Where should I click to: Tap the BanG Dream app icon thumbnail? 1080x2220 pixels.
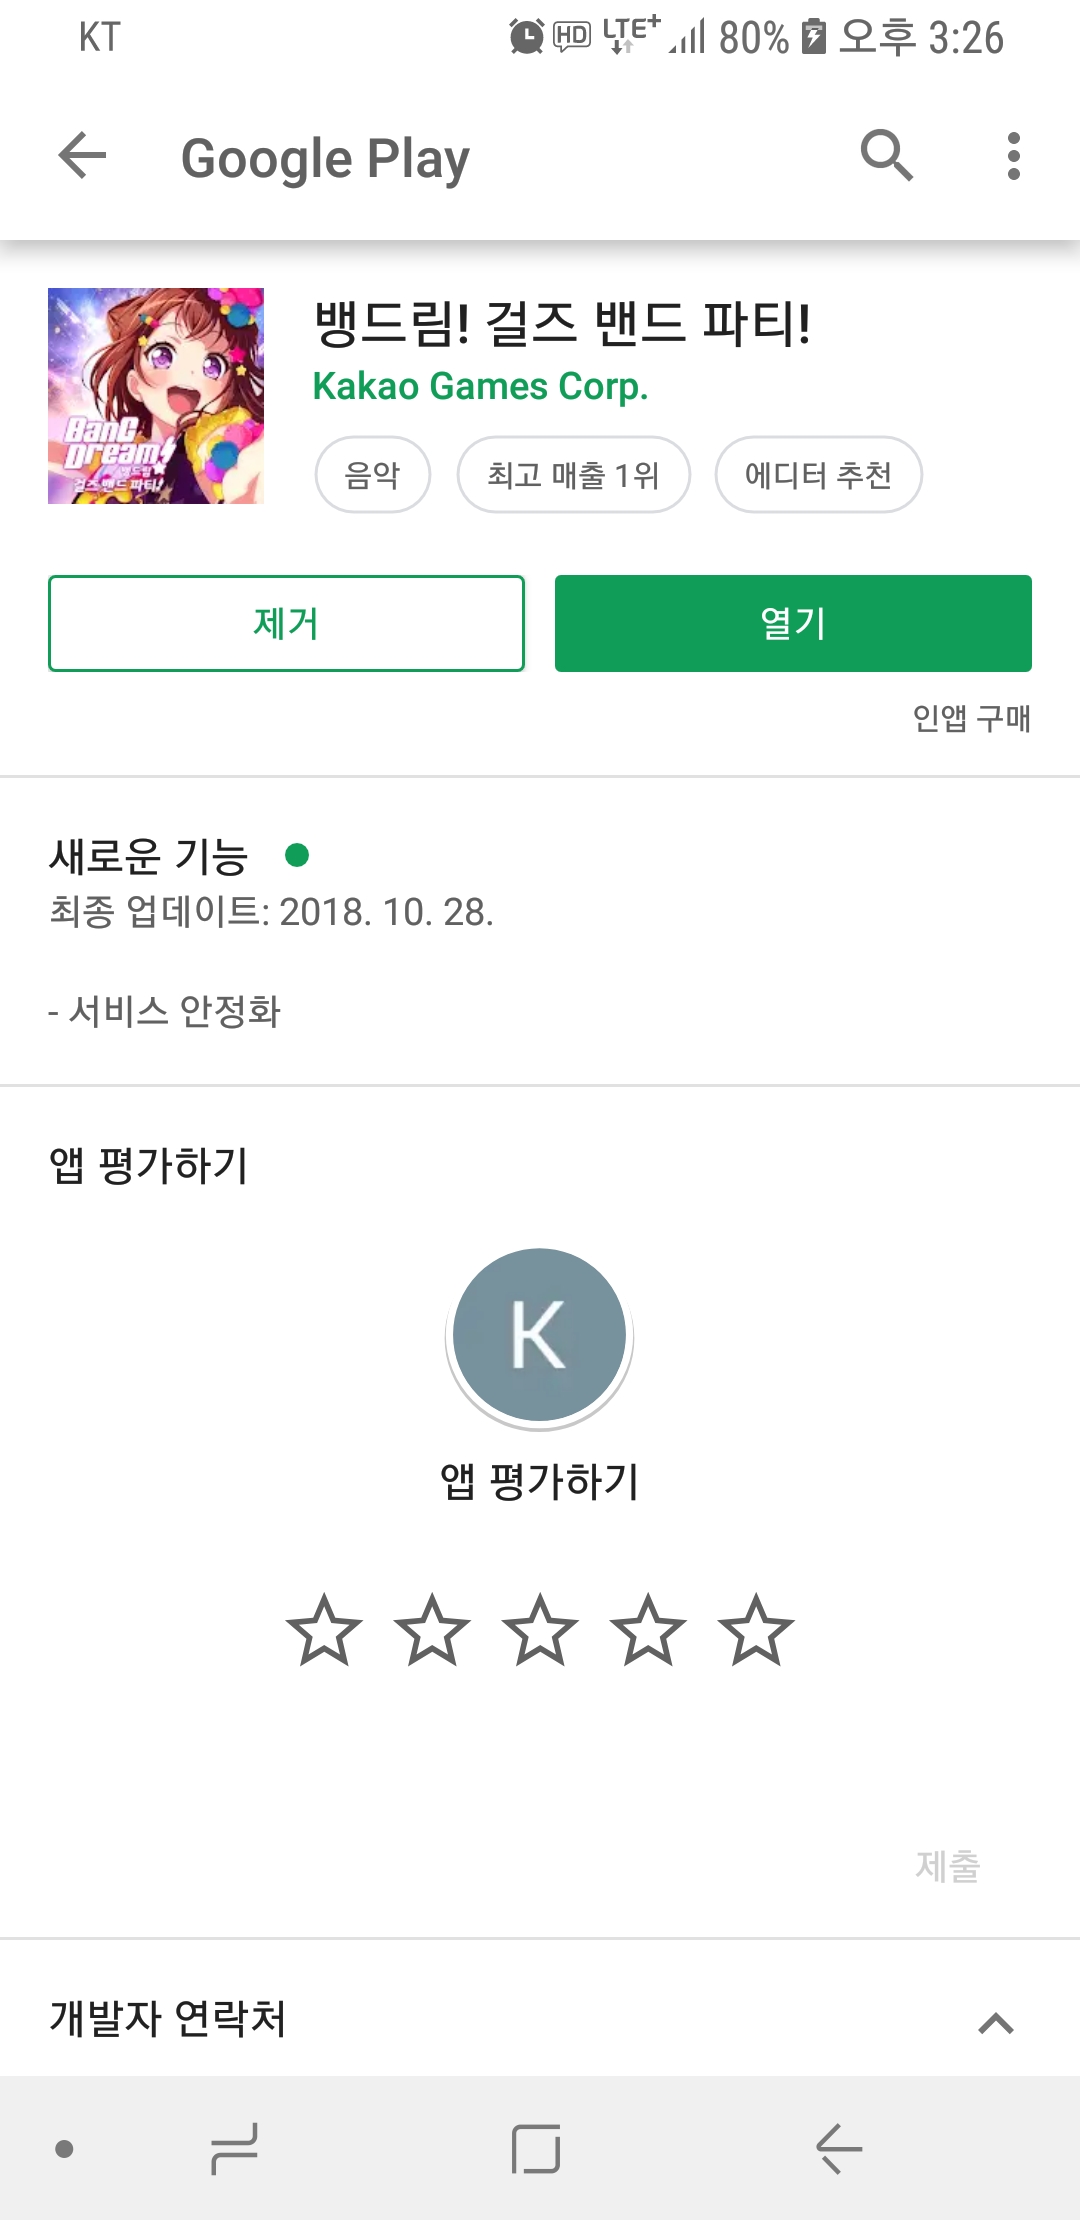pos(156,396)
